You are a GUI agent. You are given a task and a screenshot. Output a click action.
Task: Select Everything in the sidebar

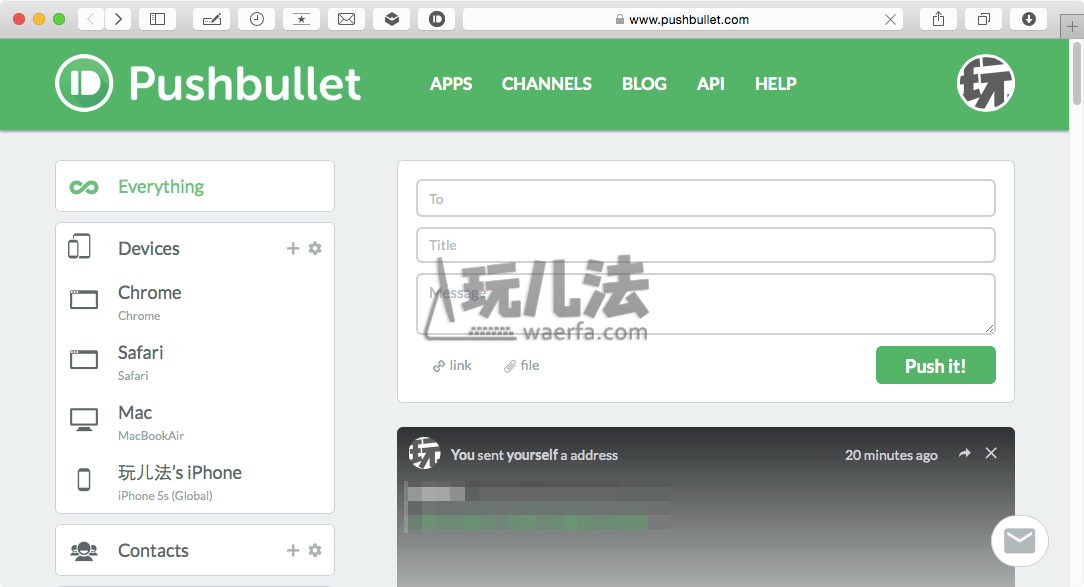coord(195,187)
